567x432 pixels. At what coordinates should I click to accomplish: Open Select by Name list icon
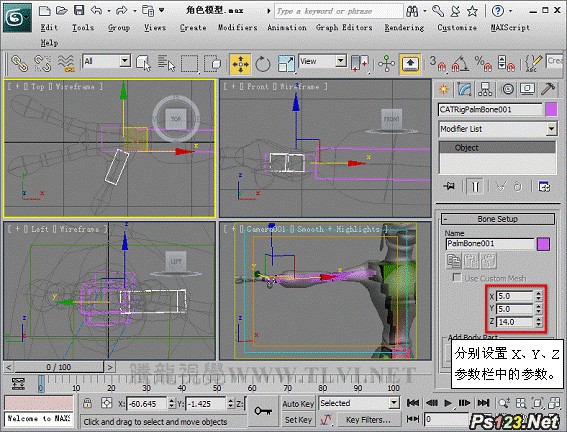click(166, 63)
